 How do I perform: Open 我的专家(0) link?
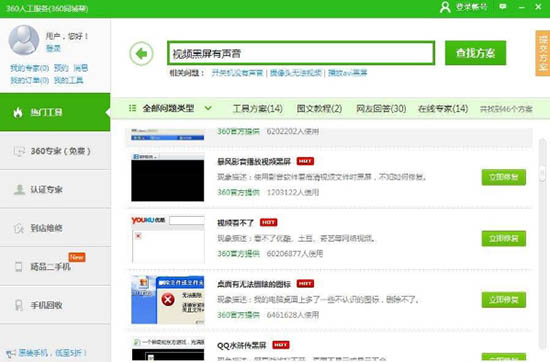pyautogui.click(x=29, y=68)
